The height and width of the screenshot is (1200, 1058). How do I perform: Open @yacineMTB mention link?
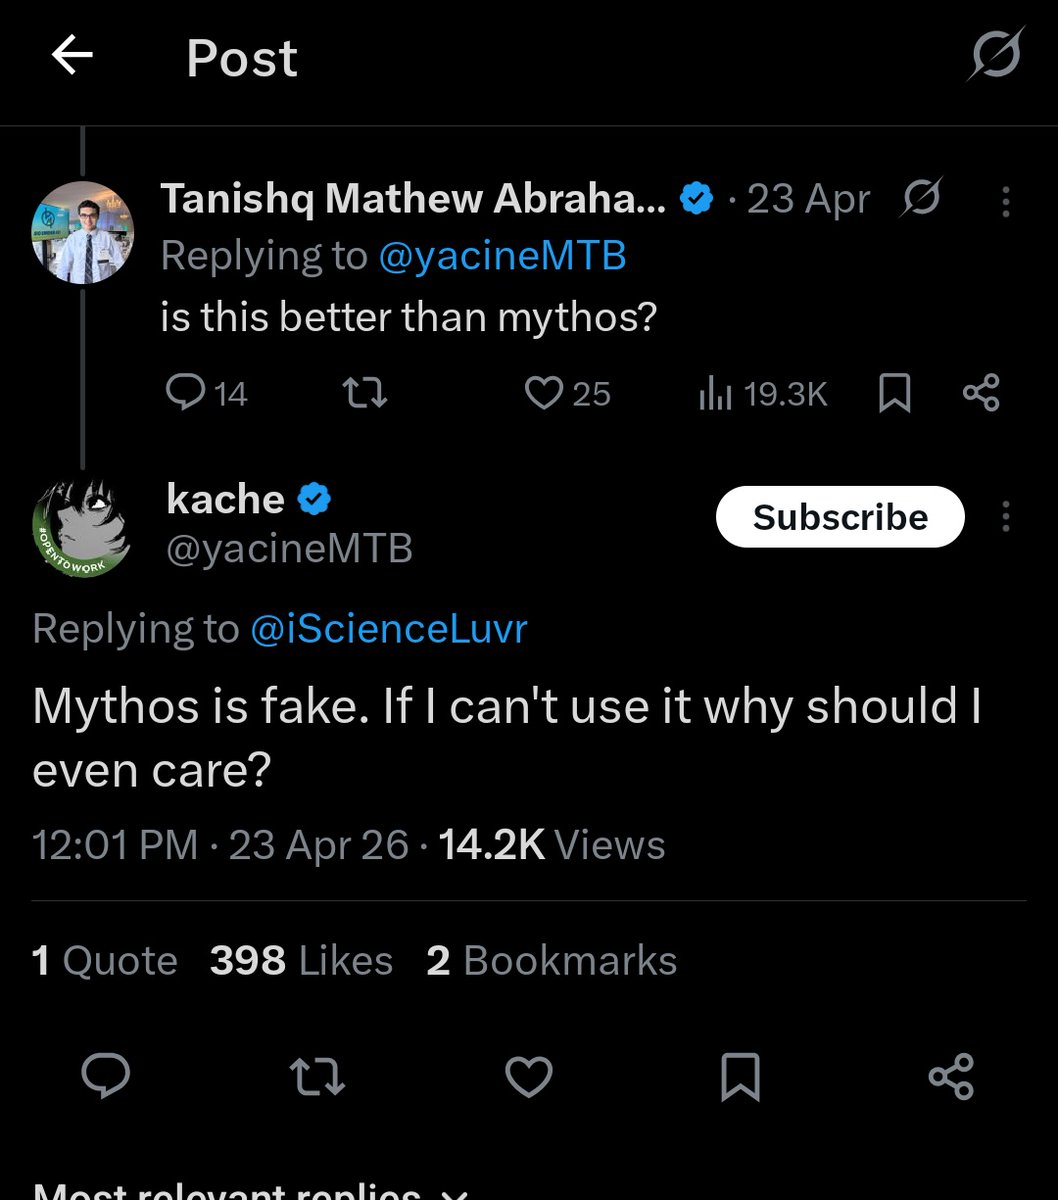503,257
